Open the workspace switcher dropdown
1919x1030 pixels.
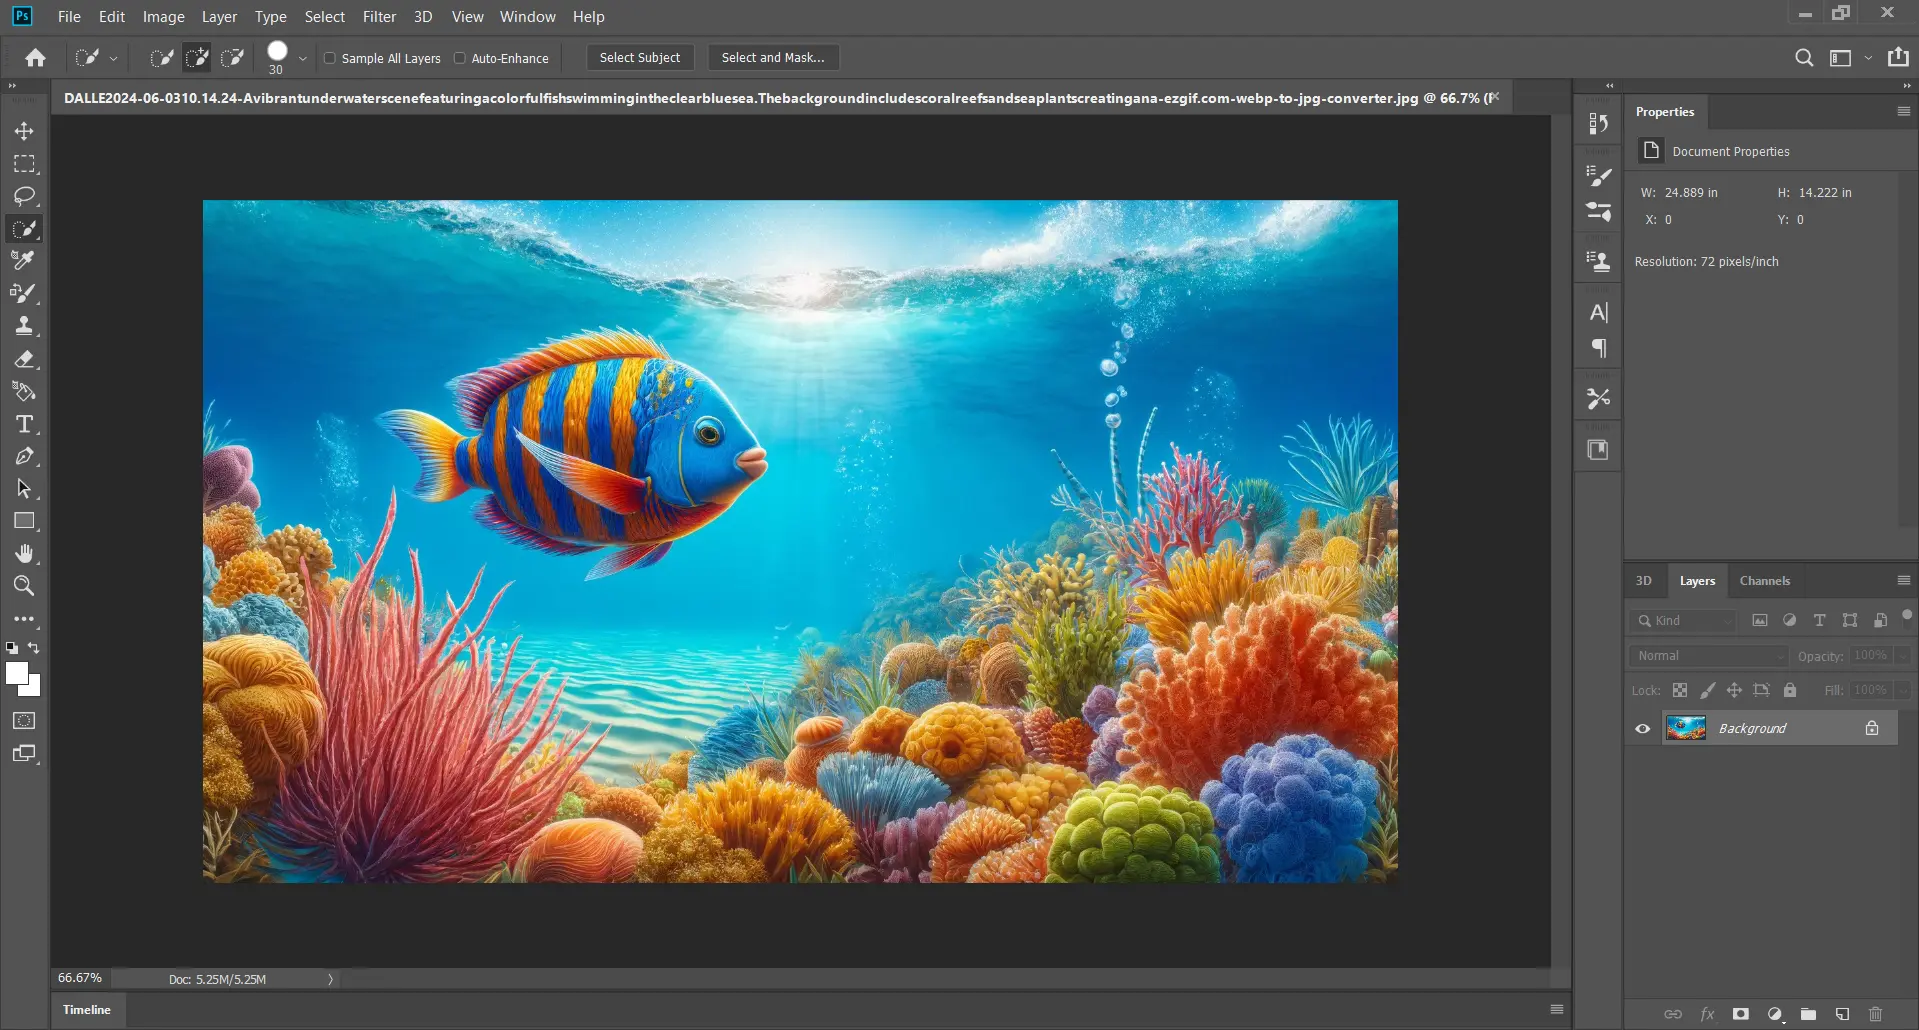coord(1868,58)
